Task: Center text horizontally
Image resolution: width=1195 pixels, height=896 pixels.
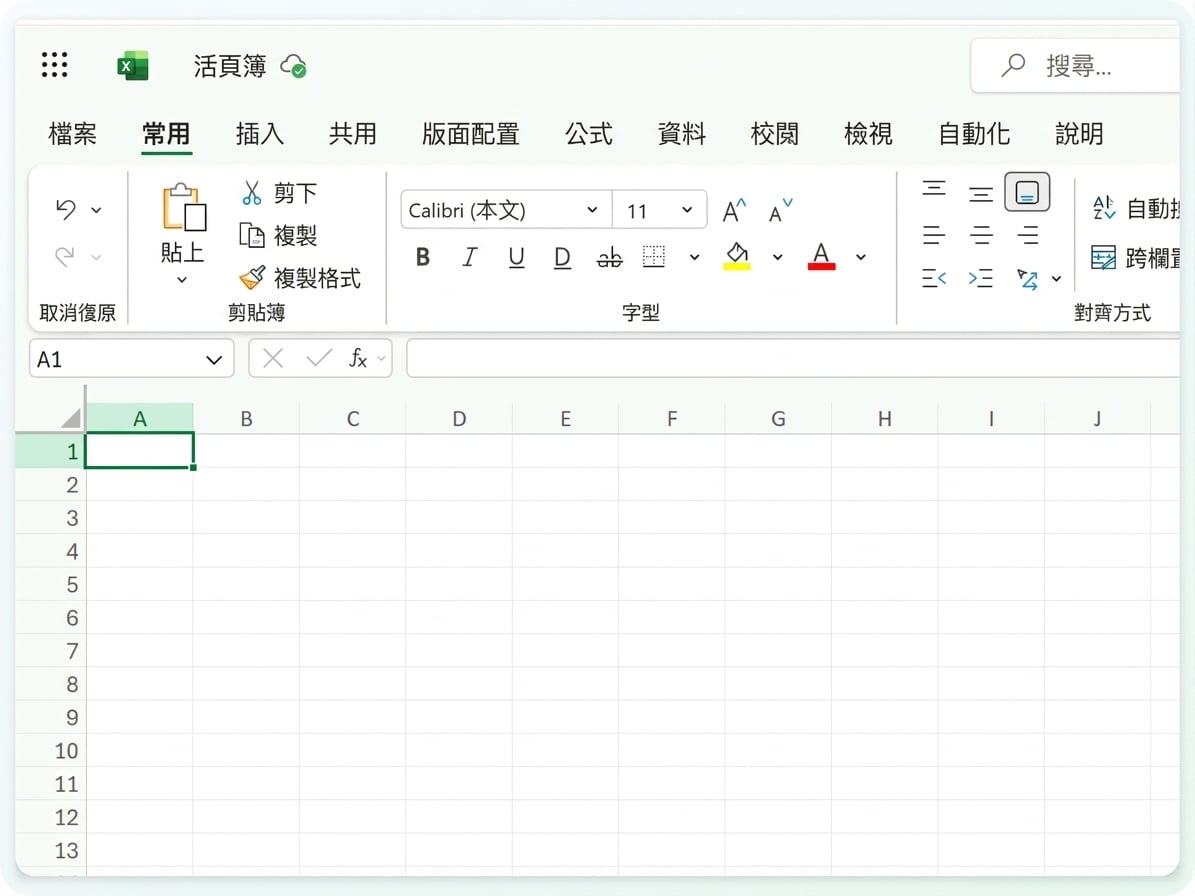Action: coord(981,234)
